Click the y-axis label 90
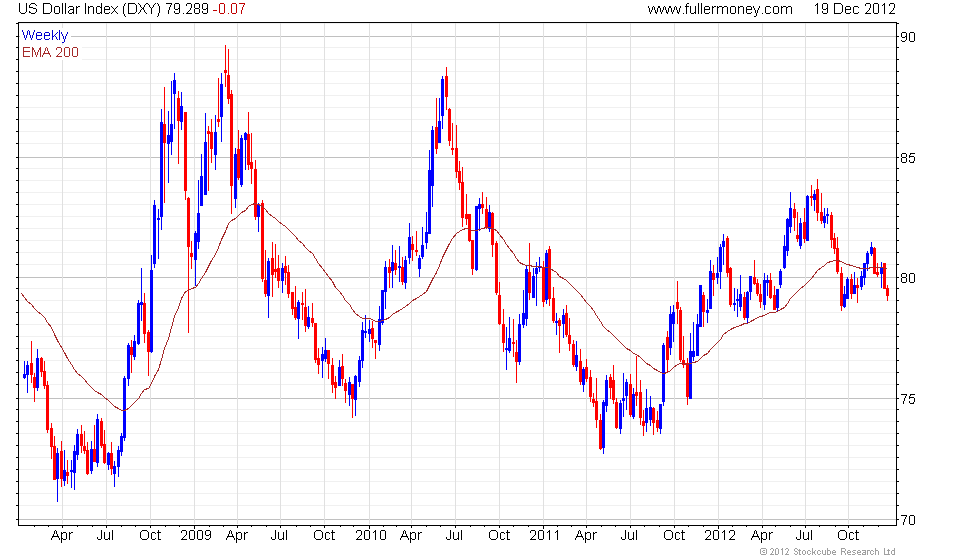This screenshot has height=560, width=980. [x=908, y=37]
